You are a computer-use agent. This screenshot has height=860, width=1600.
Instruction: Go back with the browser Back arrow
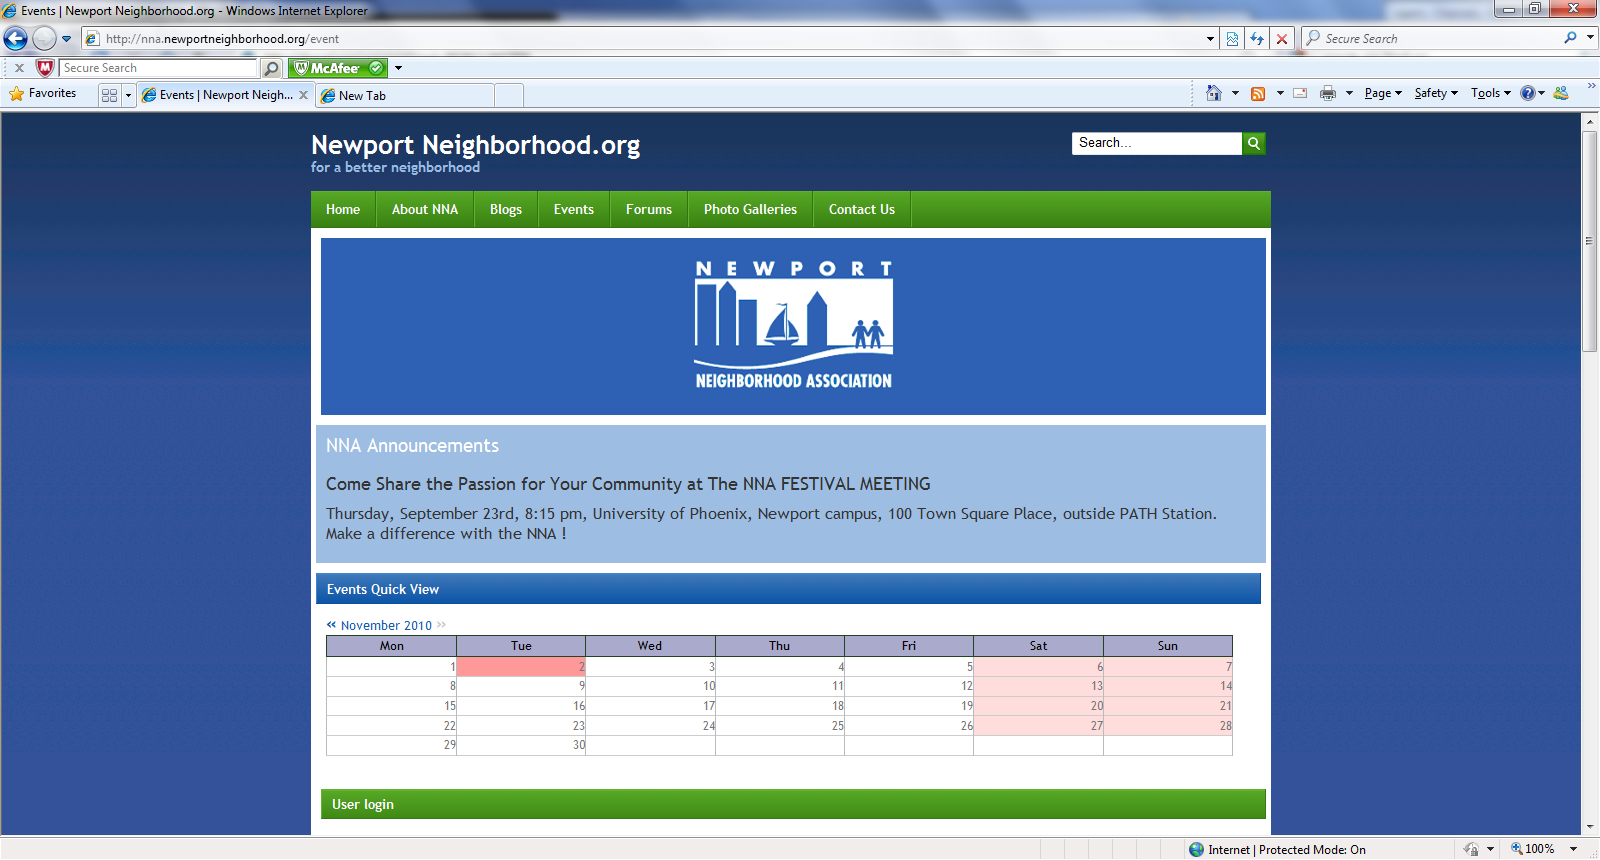pyautogui.click(x=15, y=39)
